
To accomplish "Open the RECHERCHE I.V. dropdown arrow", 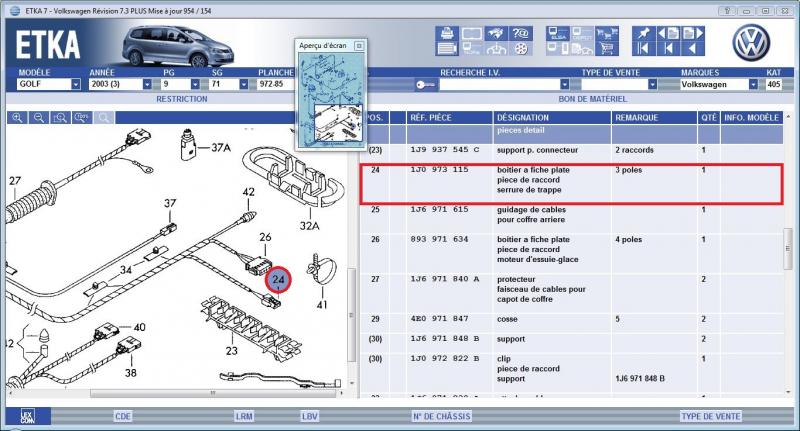I will 564,84.
